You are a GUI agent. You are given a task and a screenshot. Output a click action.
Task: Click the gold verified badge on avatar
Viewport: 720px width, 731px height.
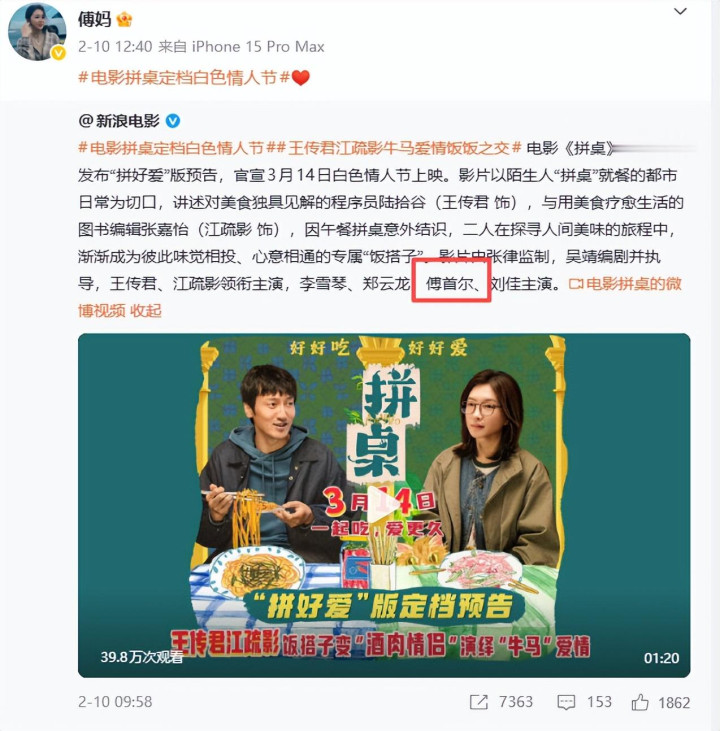(x=58, y=53)
